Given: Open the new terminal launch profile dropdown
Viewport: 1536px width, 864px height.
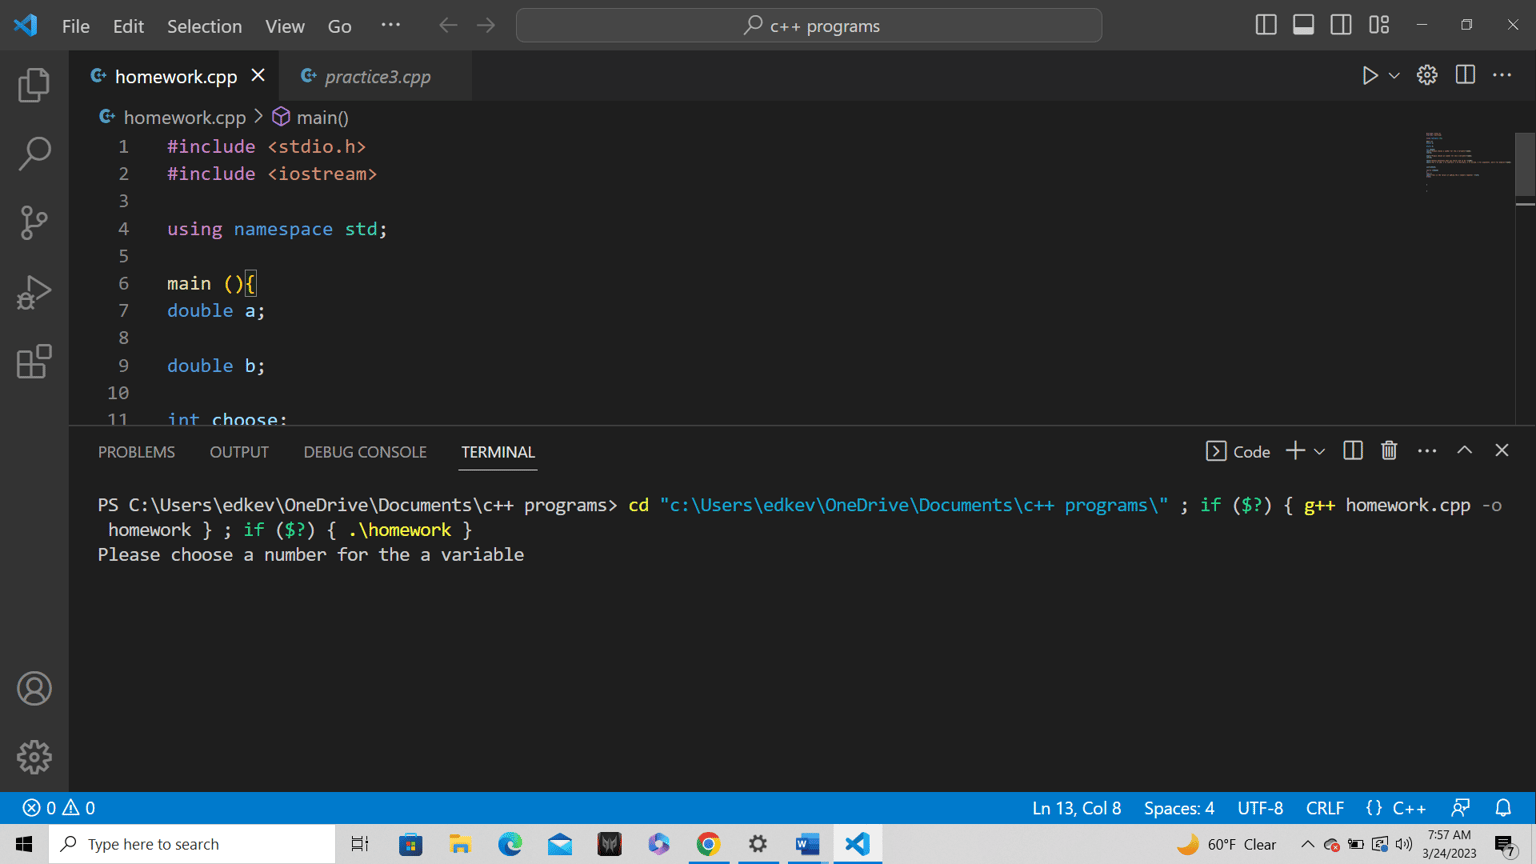Looking at the screenshot, I should click(1320, 452).
